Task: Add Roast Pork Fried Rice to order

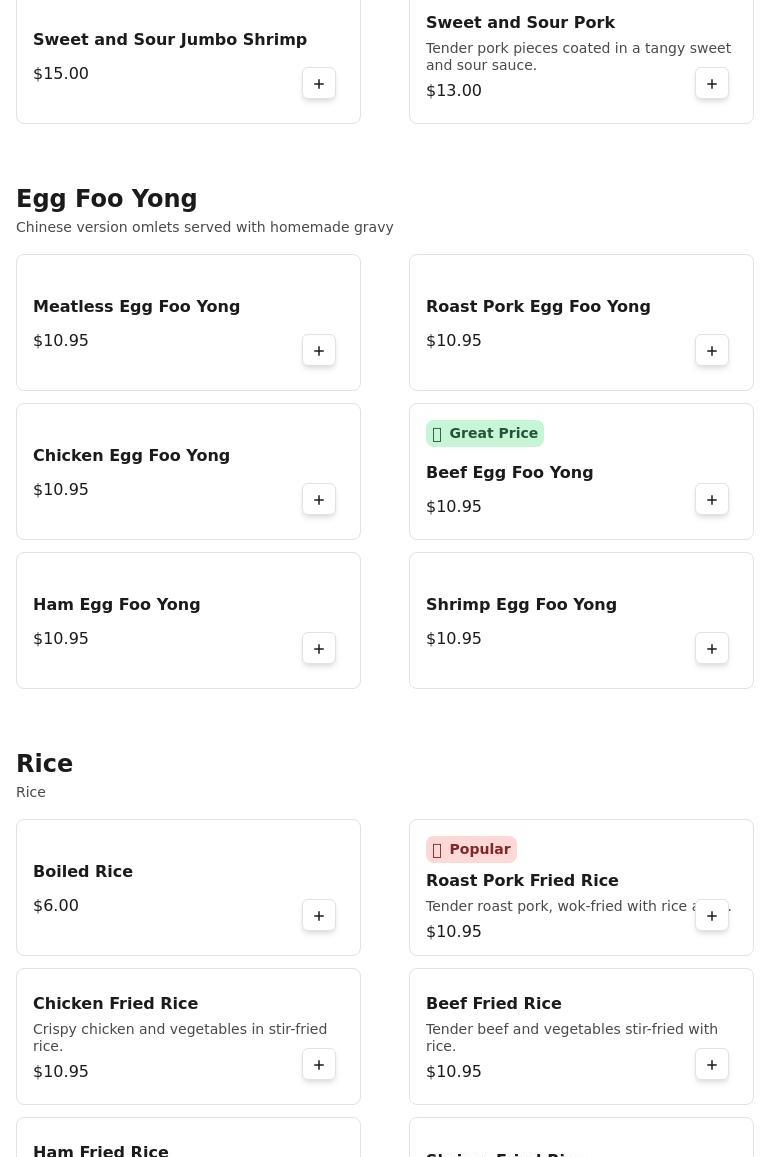Action: [x=712, y=916]
